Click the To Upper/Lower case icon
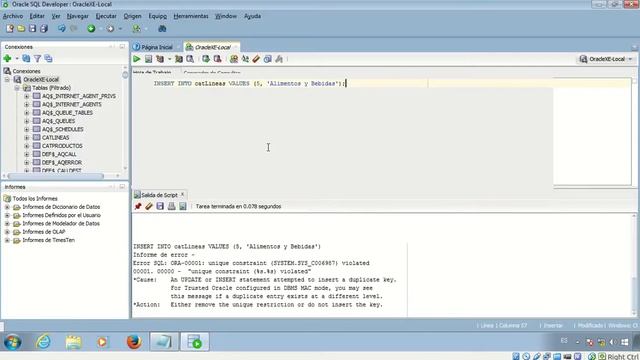This screenshot has width=640, height=360. [x=245, y=59]
